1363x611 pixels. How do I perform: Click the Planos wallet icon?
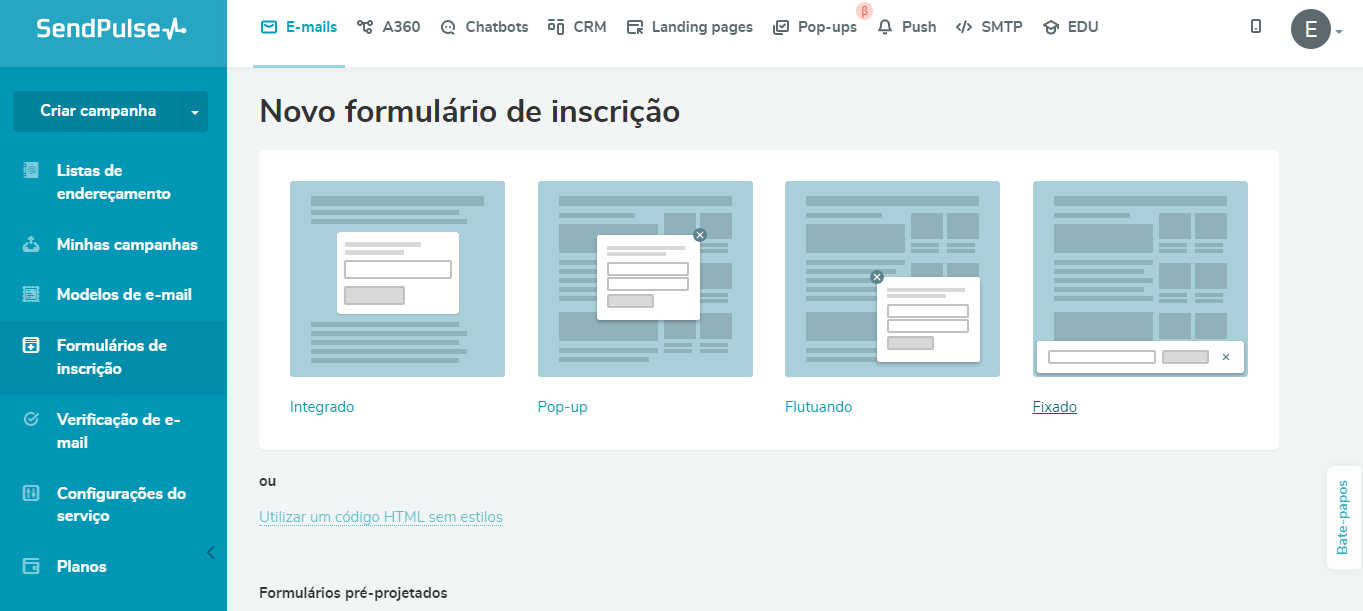(x=31, y=566)
